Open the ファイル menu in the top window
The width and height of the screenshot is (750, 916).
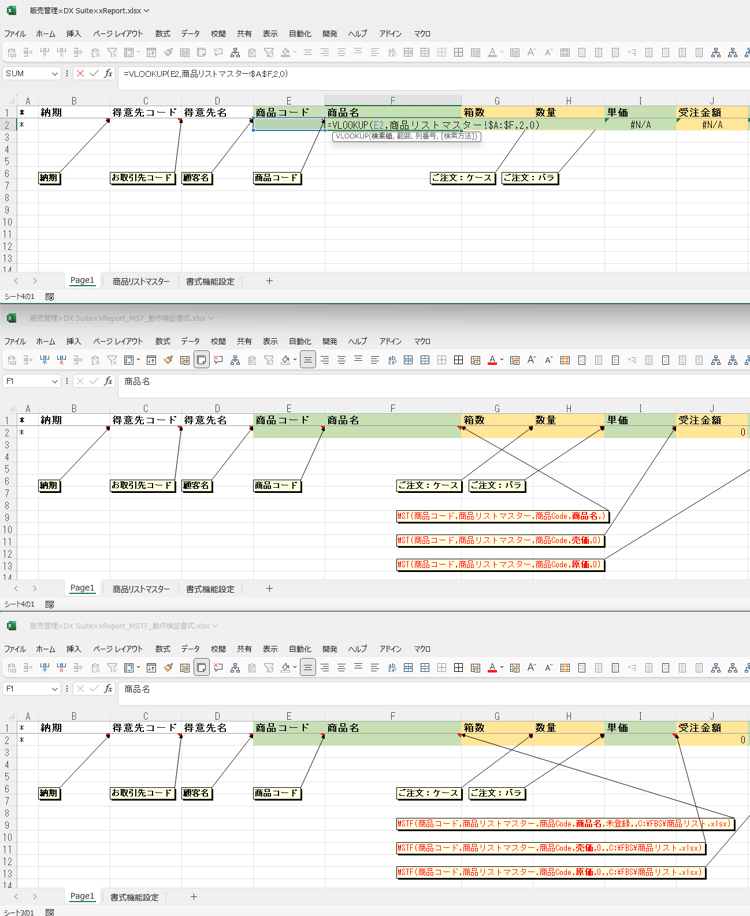pos(15,34)
